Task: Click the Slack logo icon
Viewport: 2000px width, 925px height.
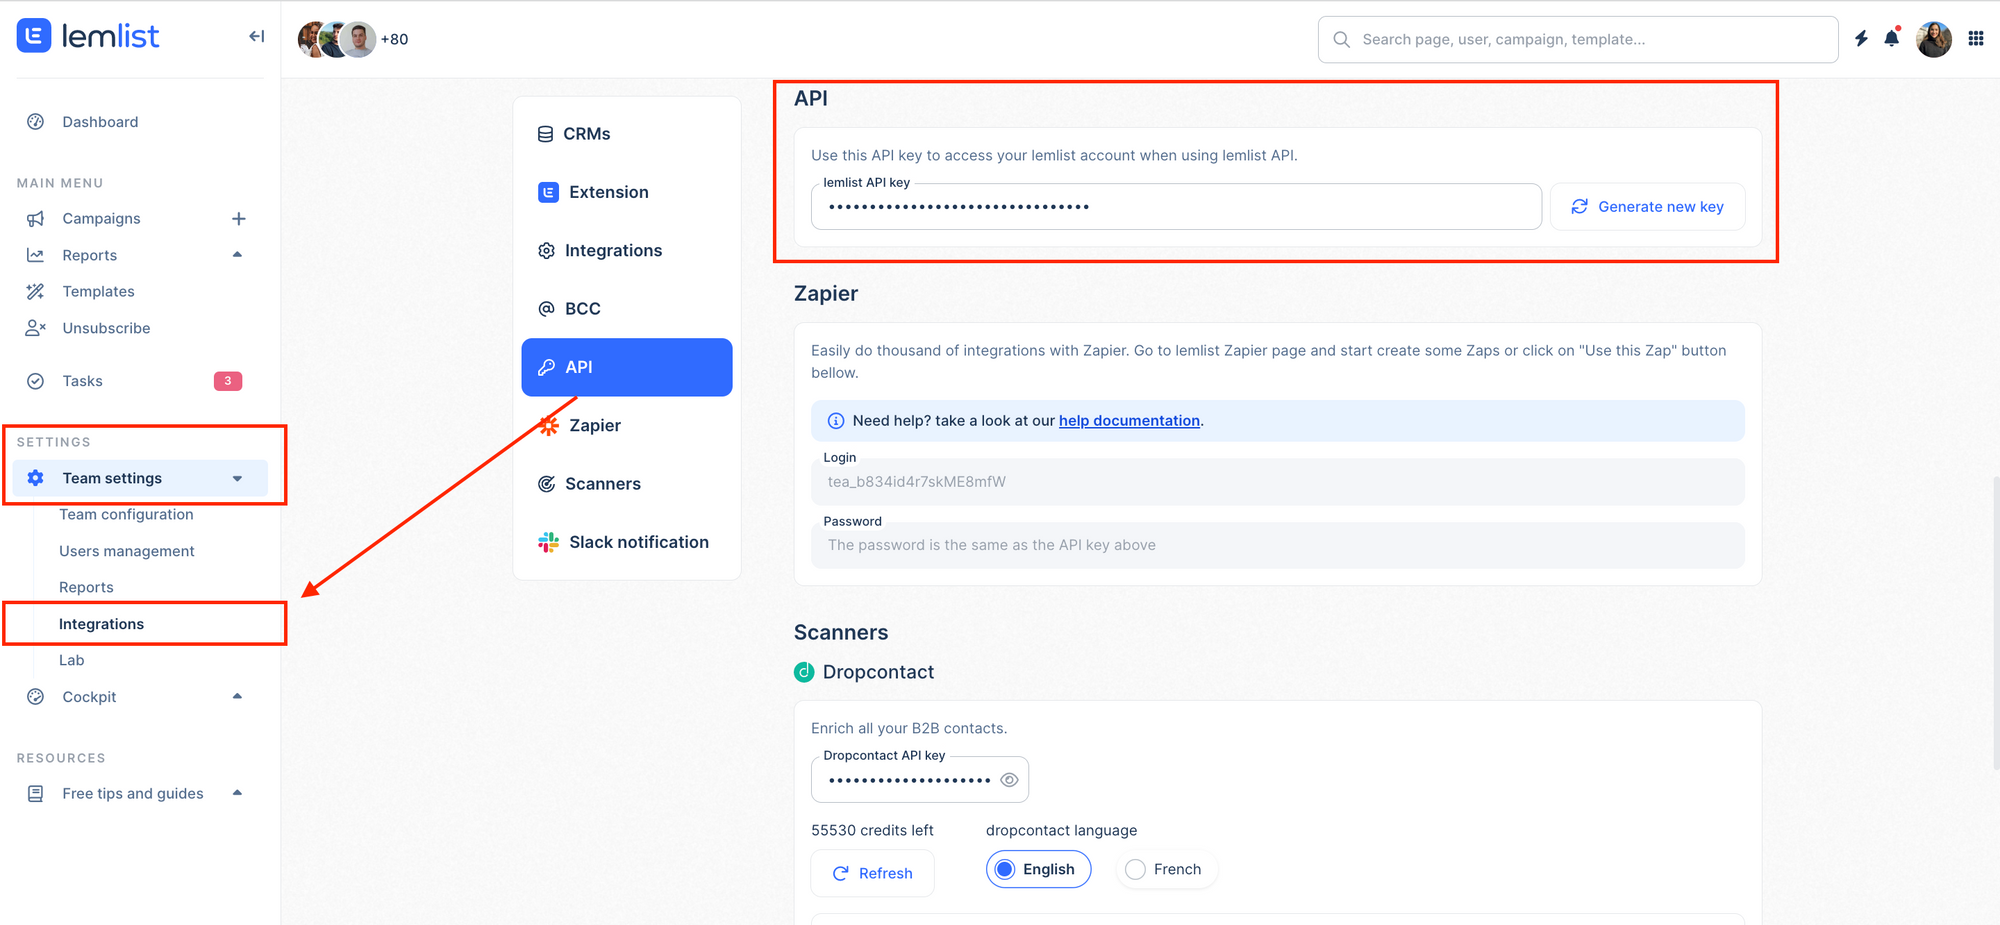Action: 549,542
